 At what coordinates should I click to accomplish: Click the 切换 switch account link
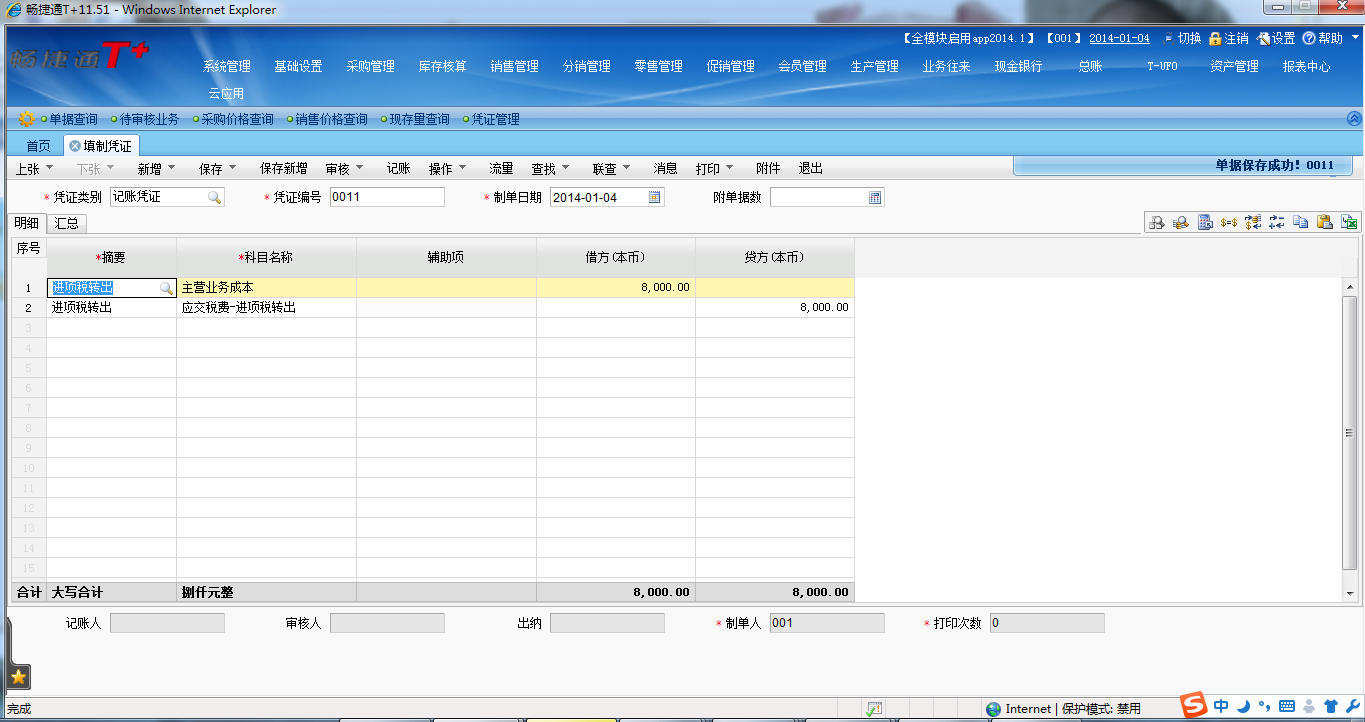(1182, 38)
